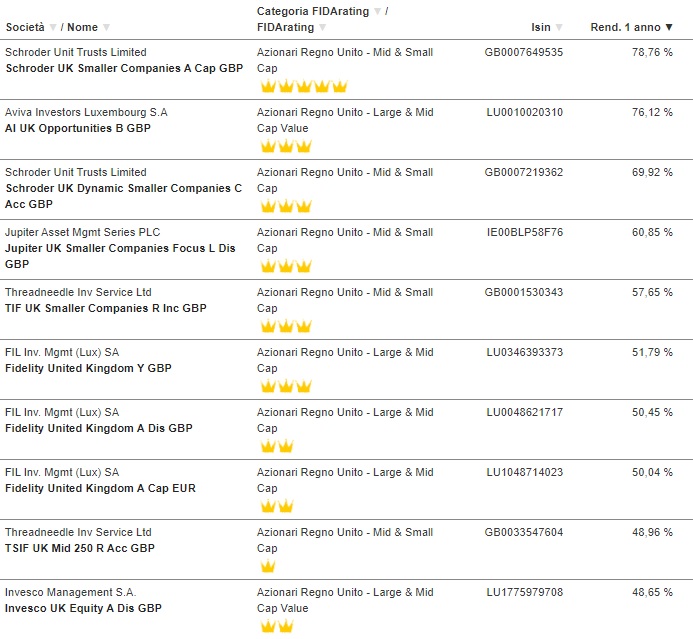Screen dimensions: 693x639
Task: Select ISIN GB0007219362
Action: point(524,172)
